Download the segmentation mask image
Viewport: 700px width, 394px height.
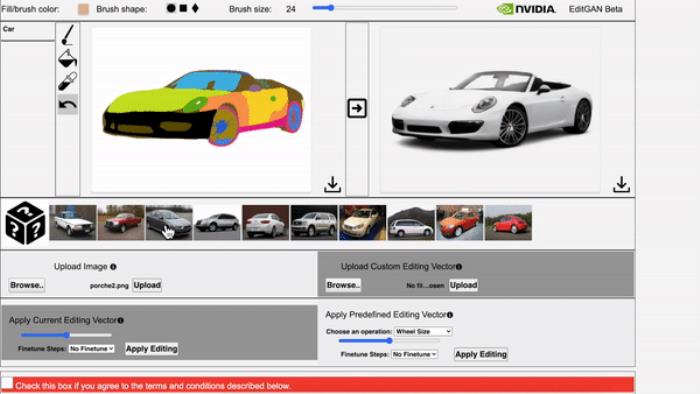click(x=332, y=184)
